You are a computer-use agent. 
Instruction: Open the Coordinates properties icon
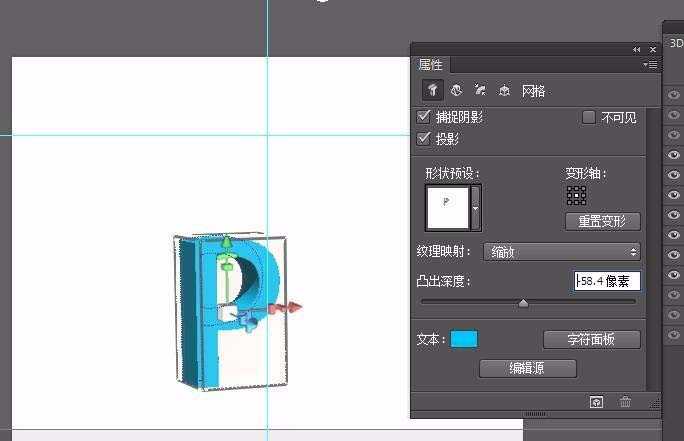coord(504,90)
